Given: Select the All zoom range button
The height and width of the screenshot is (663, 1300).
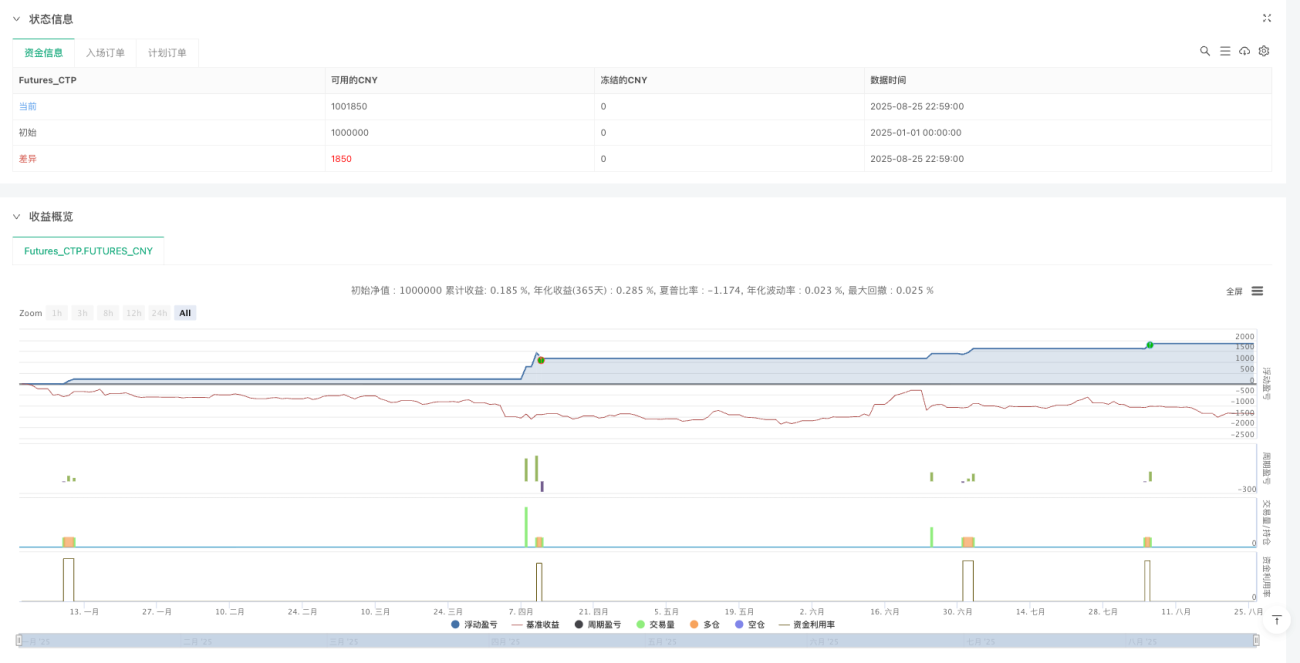Looking at the screenshot, I should (x=185, y=313).
